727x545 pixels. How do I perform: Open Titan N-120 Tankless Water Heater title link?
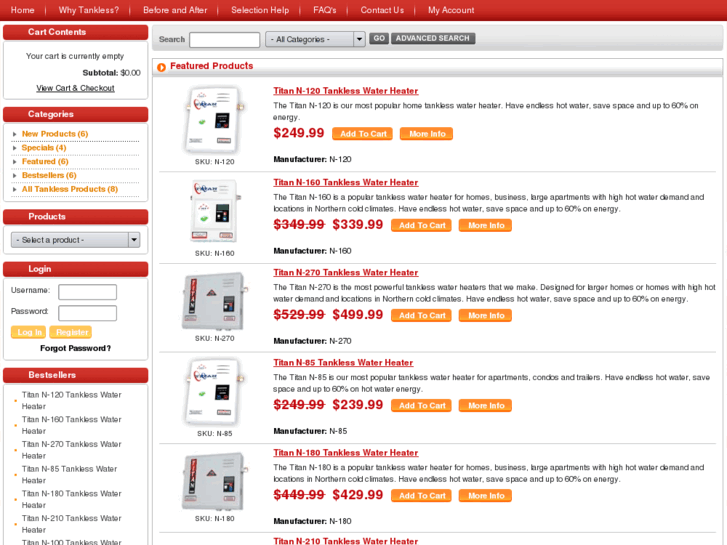[x=345, y=91]
